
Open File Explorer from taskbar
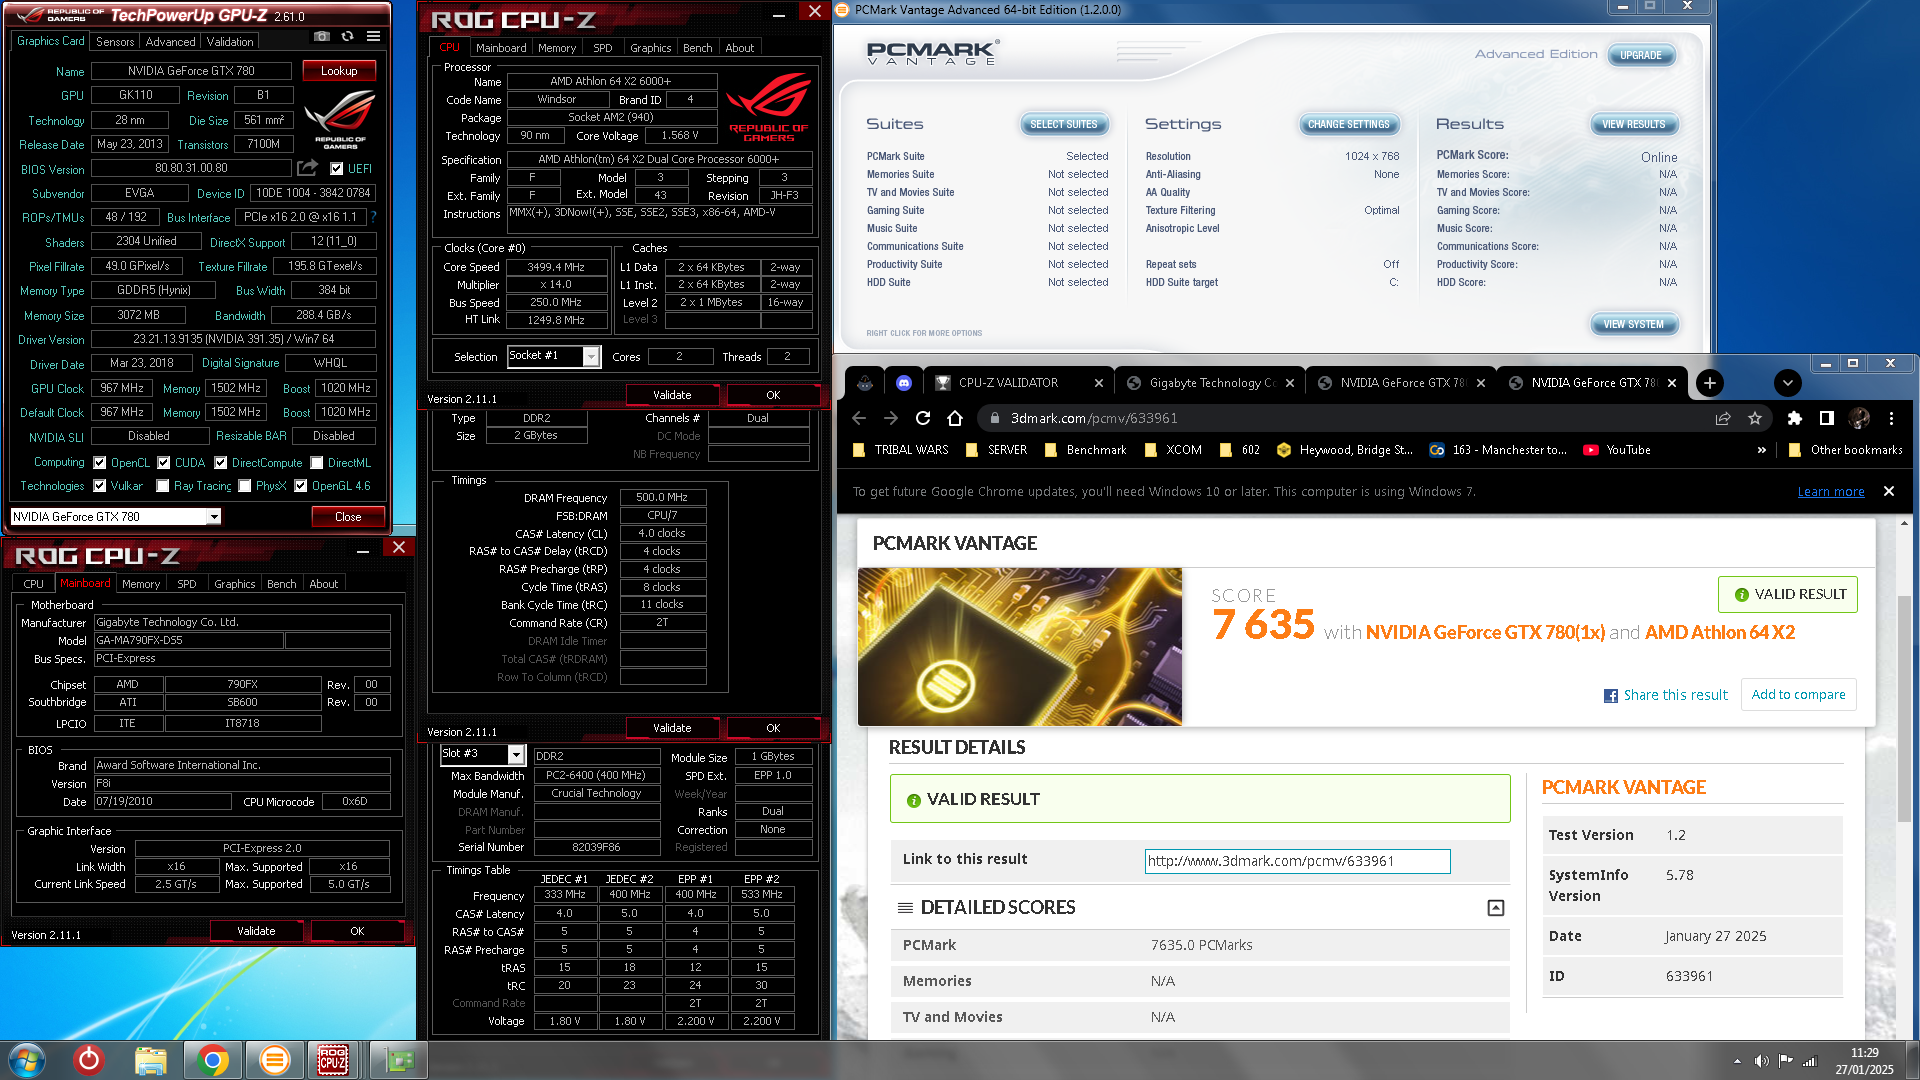[150, 1060]
